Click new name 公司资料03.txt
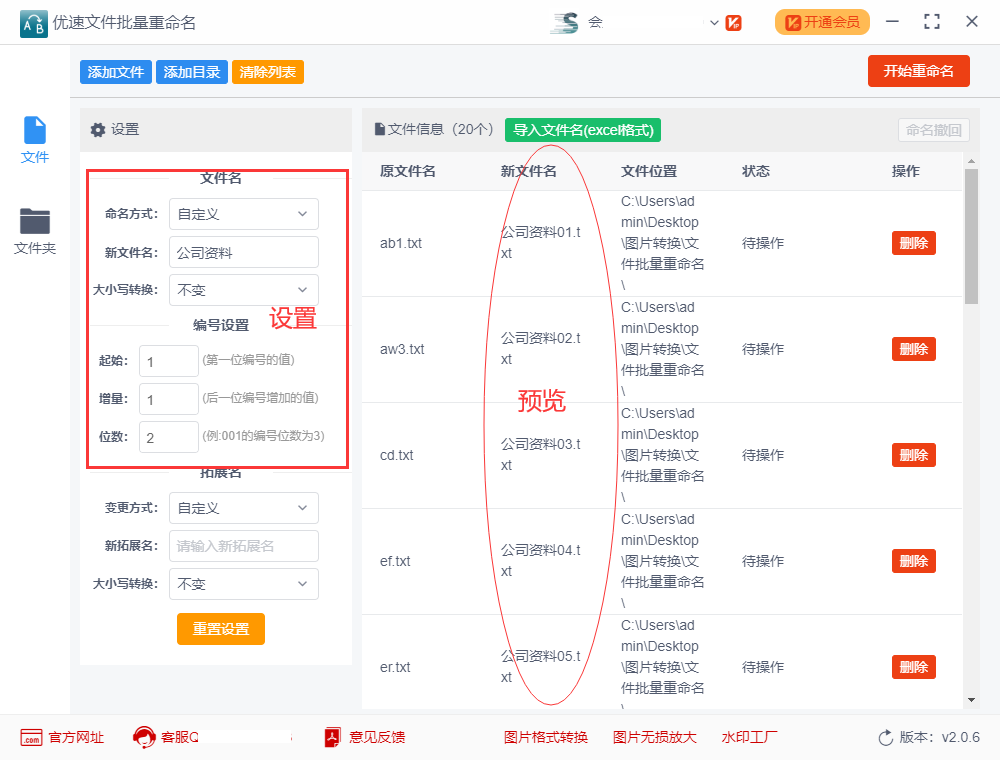1000x760 pixels. tap(540, 455)
